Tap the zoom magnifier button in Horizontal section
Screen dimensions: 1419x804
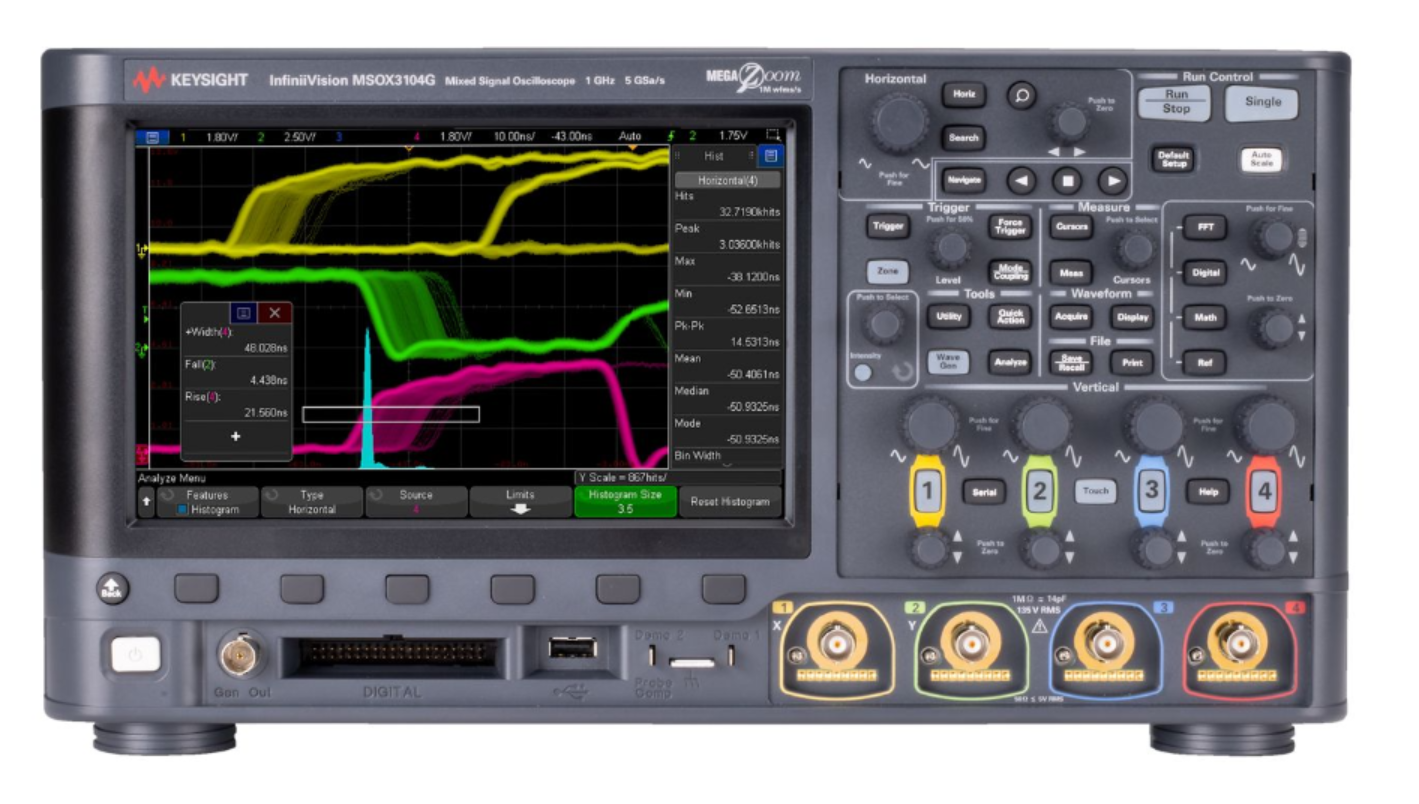(x=1021, y=95)
